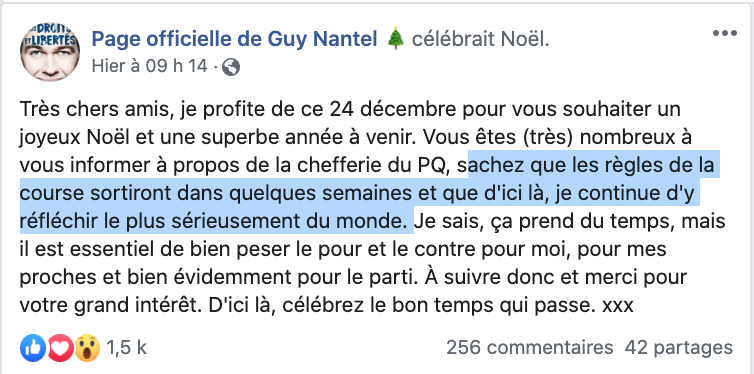The width and height of the screenshot is (754, 374).
Task: View the 42 partages list
Action: click(x=679, y=348)
